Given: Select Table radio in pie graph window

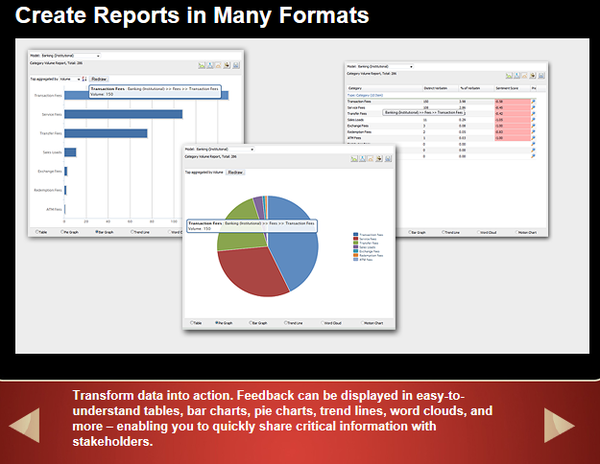Looking at the screenshot, I should [192, 323].
